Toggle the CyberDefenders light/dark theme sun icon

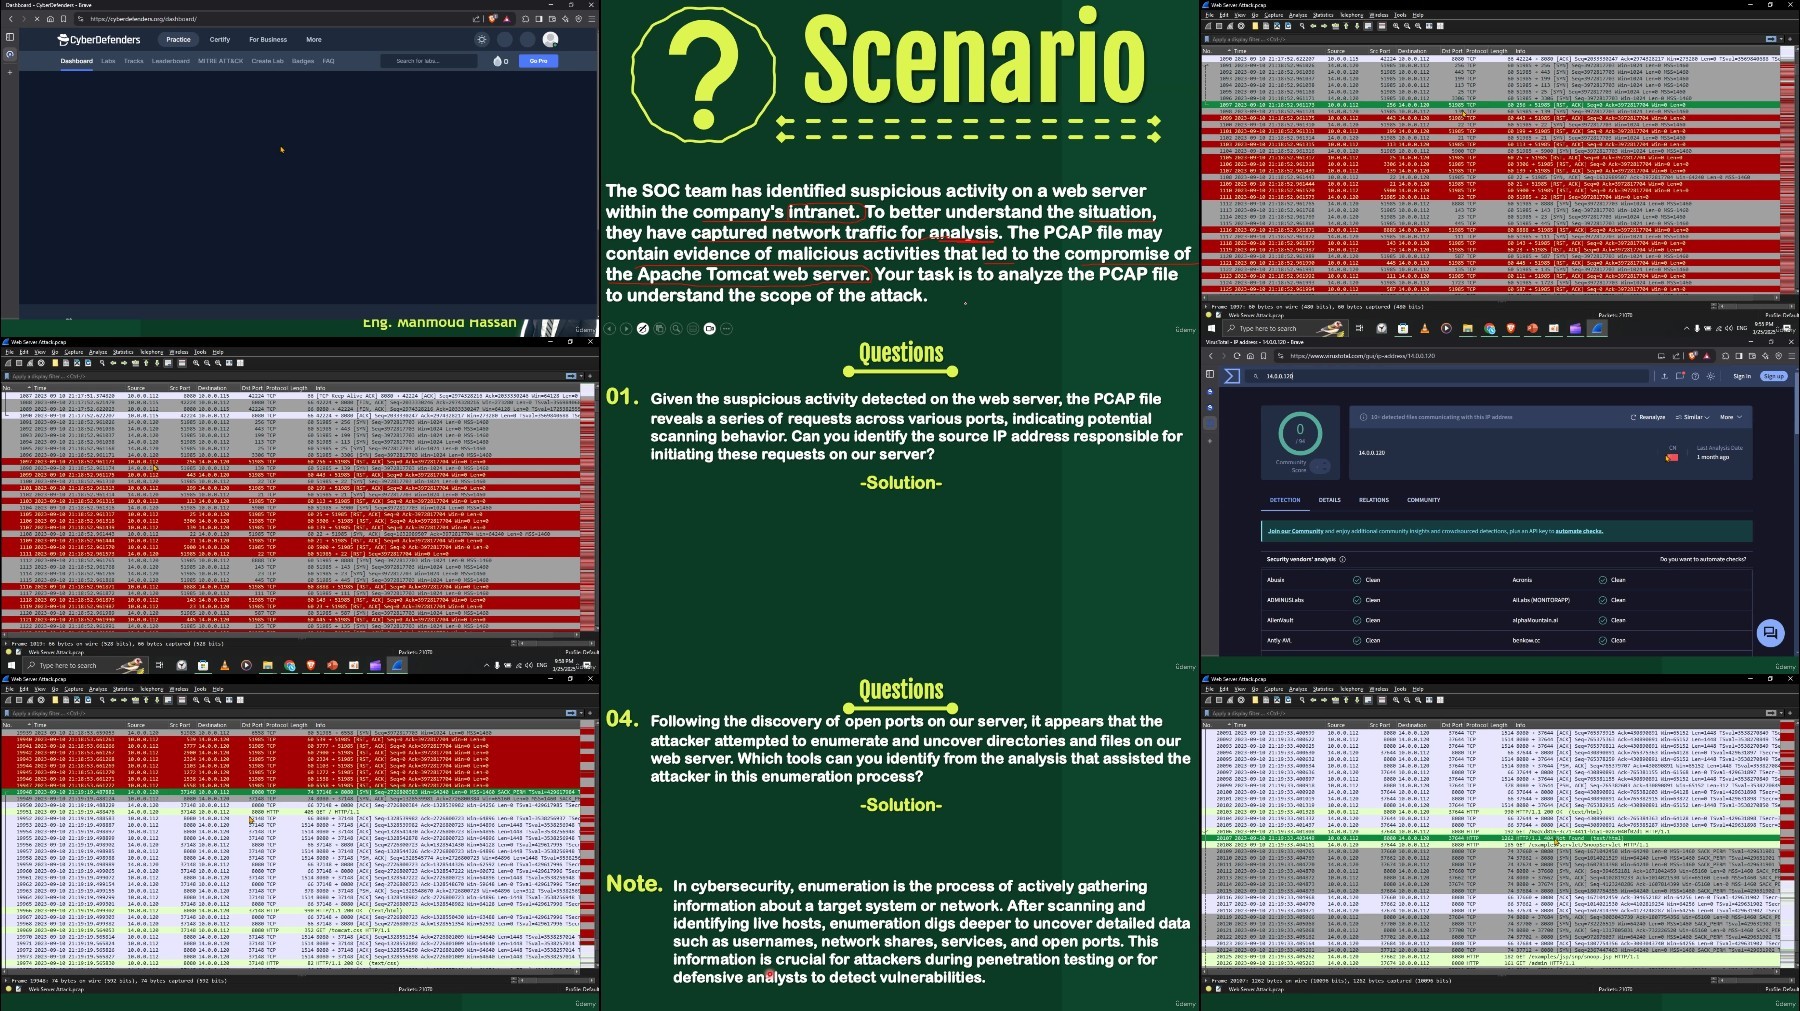(482, 40)
